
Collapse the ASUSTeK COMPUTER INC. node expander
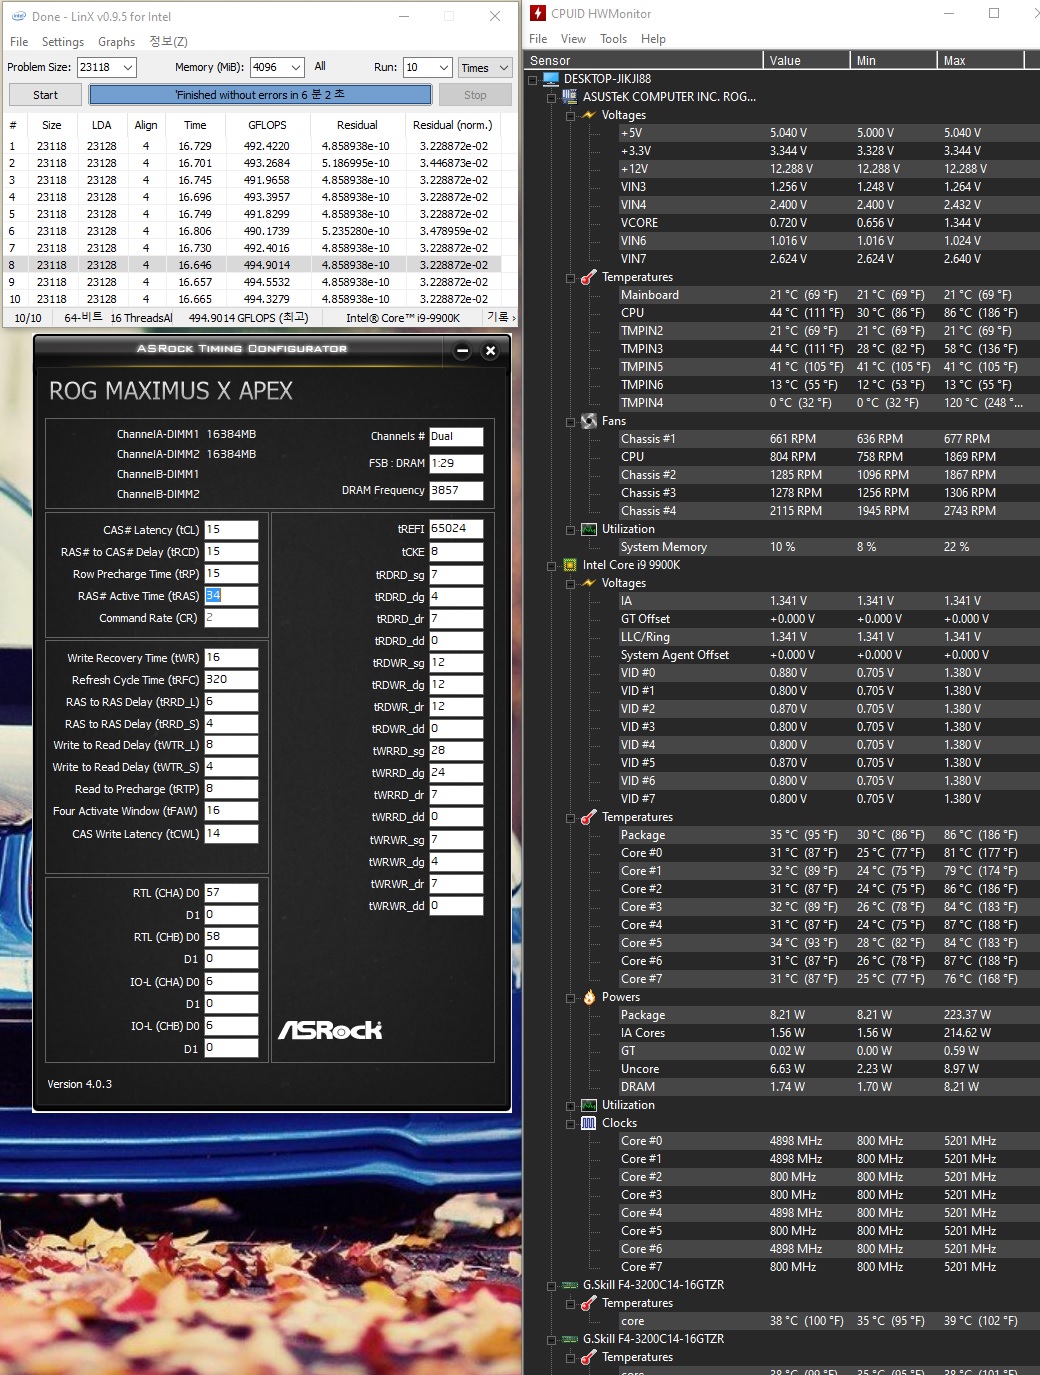tap(552, 97)
